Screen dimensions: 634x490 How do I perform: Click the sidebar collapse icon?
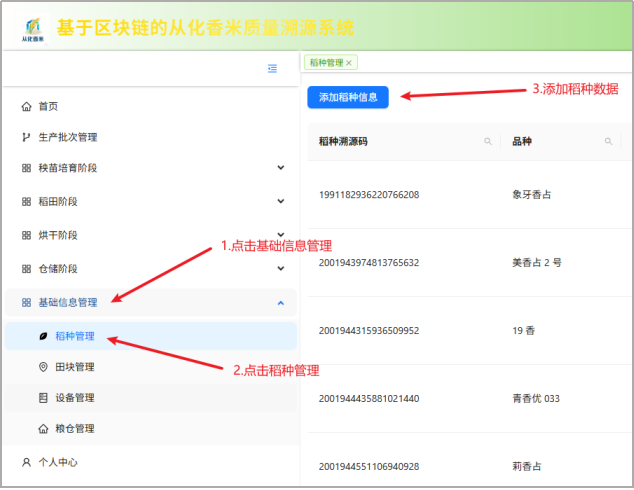pyautogui.click(x=272, y=68)
